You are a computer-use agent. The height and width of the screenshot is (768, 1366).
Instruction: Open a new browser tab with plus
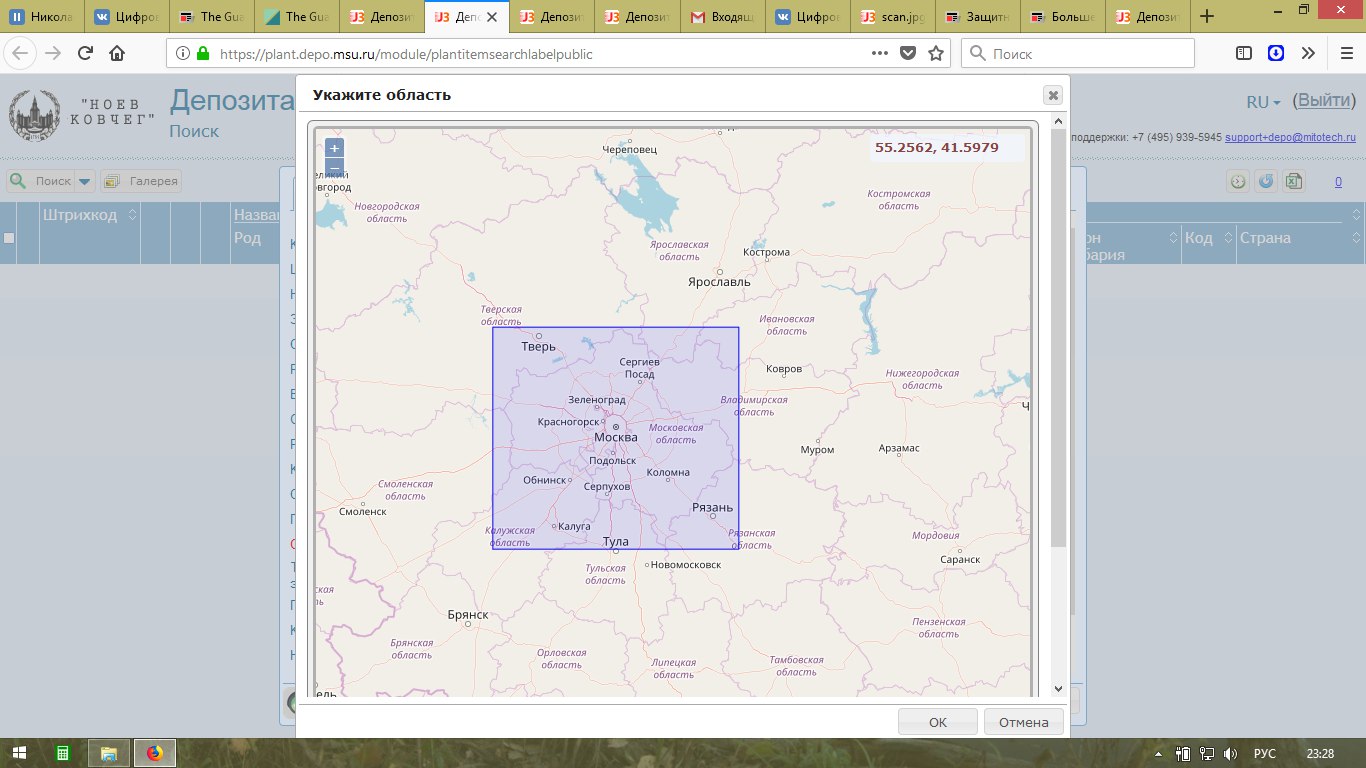[1207, 16]
